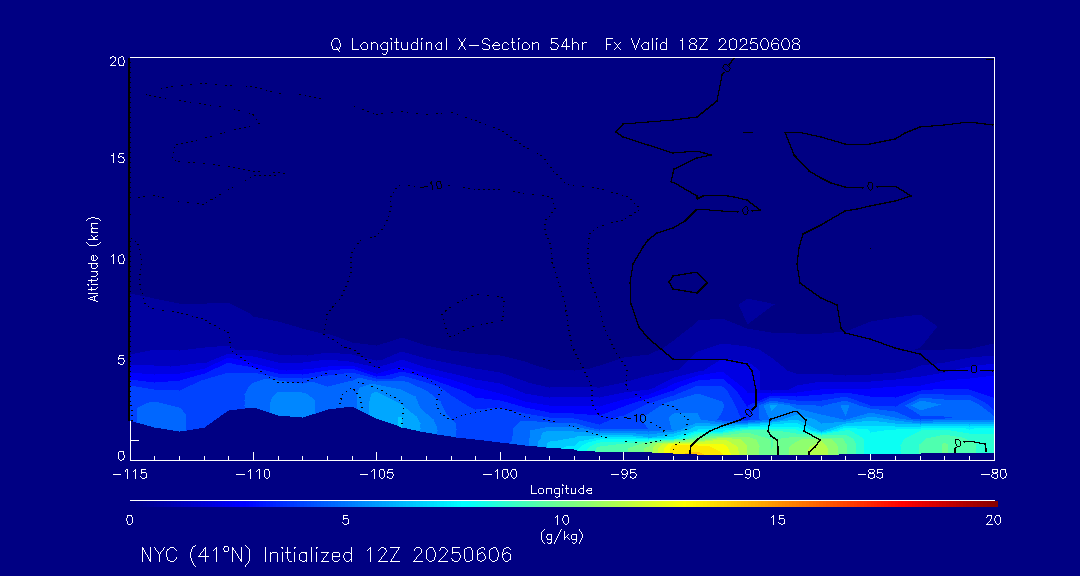Click the "10" colorbar scale label

tap(562, 521)
